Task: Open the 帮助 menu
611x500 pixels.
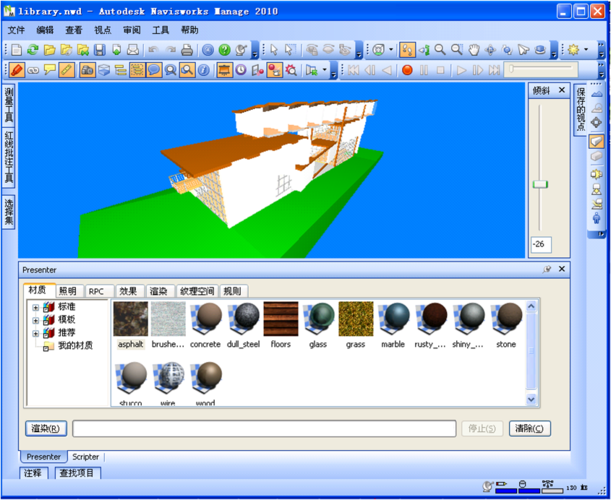Action: 189,30
